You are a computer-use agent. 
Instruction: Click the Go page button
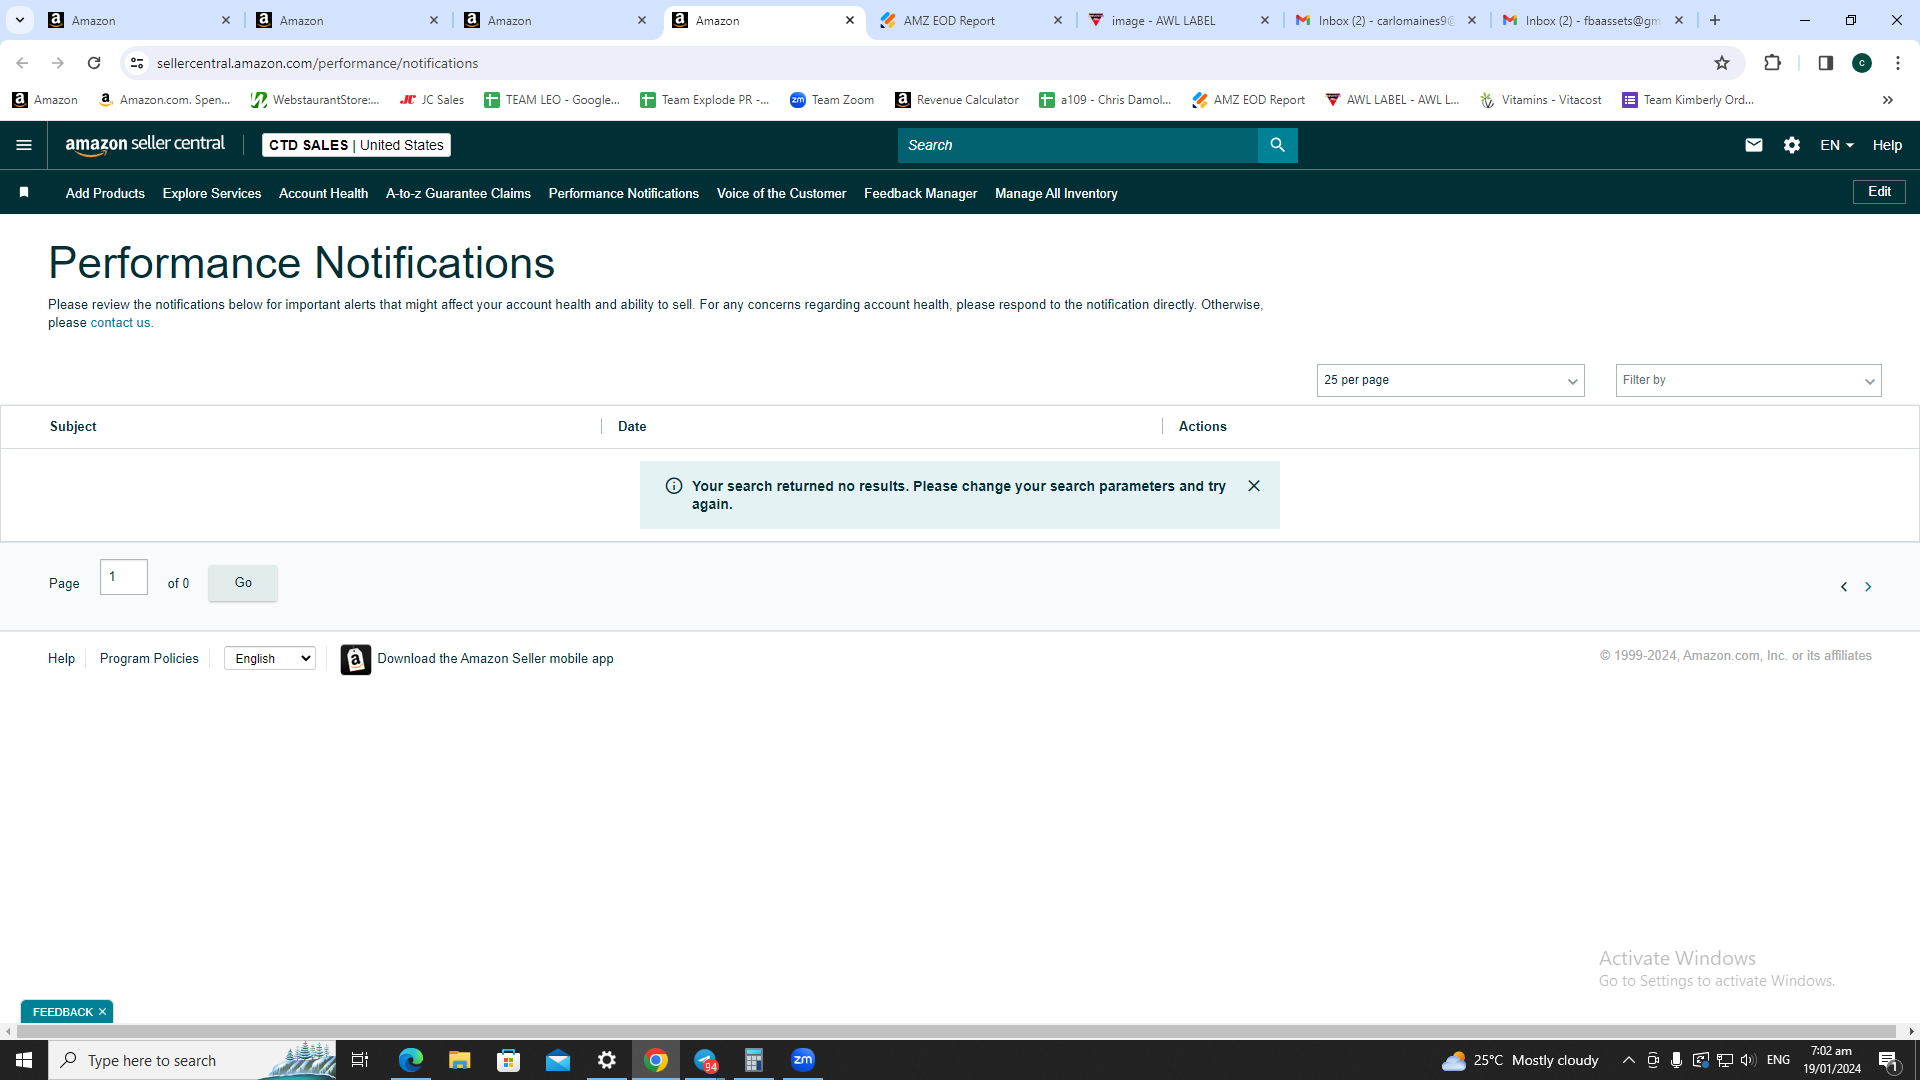tap(243, 582)
